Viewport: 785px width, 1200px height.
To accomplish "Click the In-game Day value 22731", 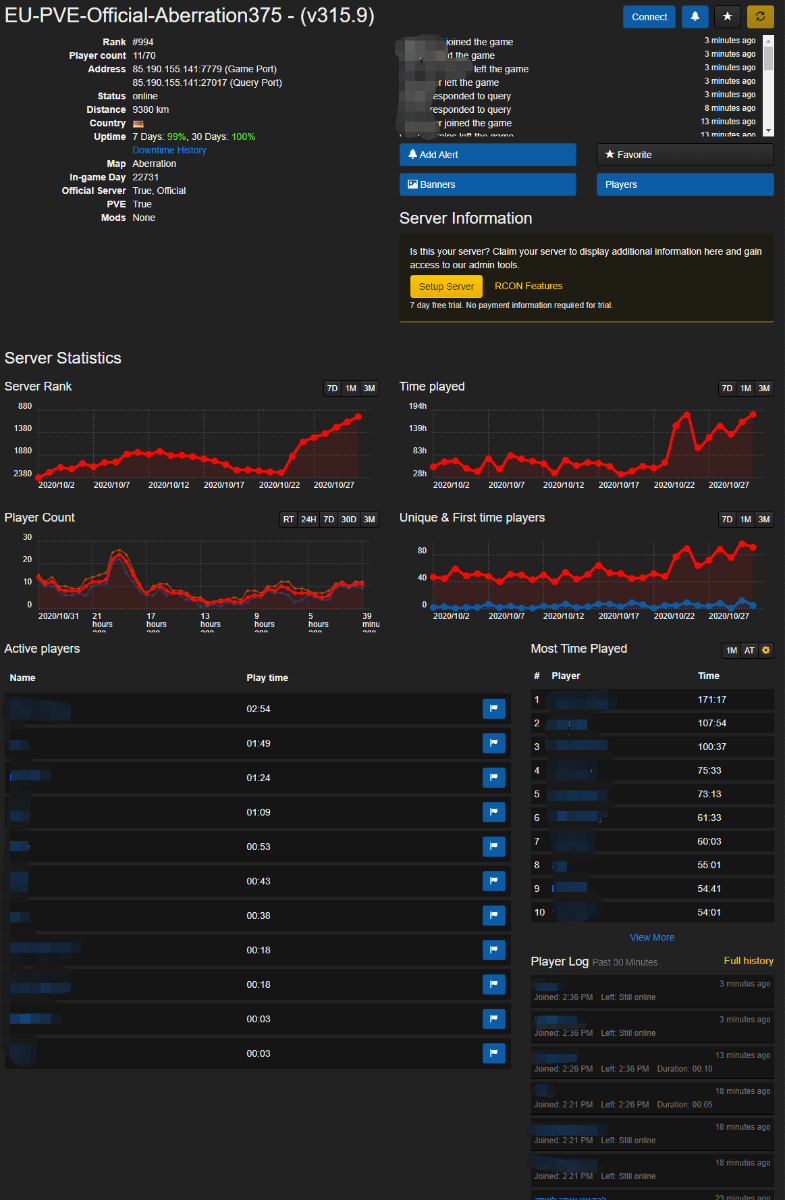I will (x=145, y=177).
